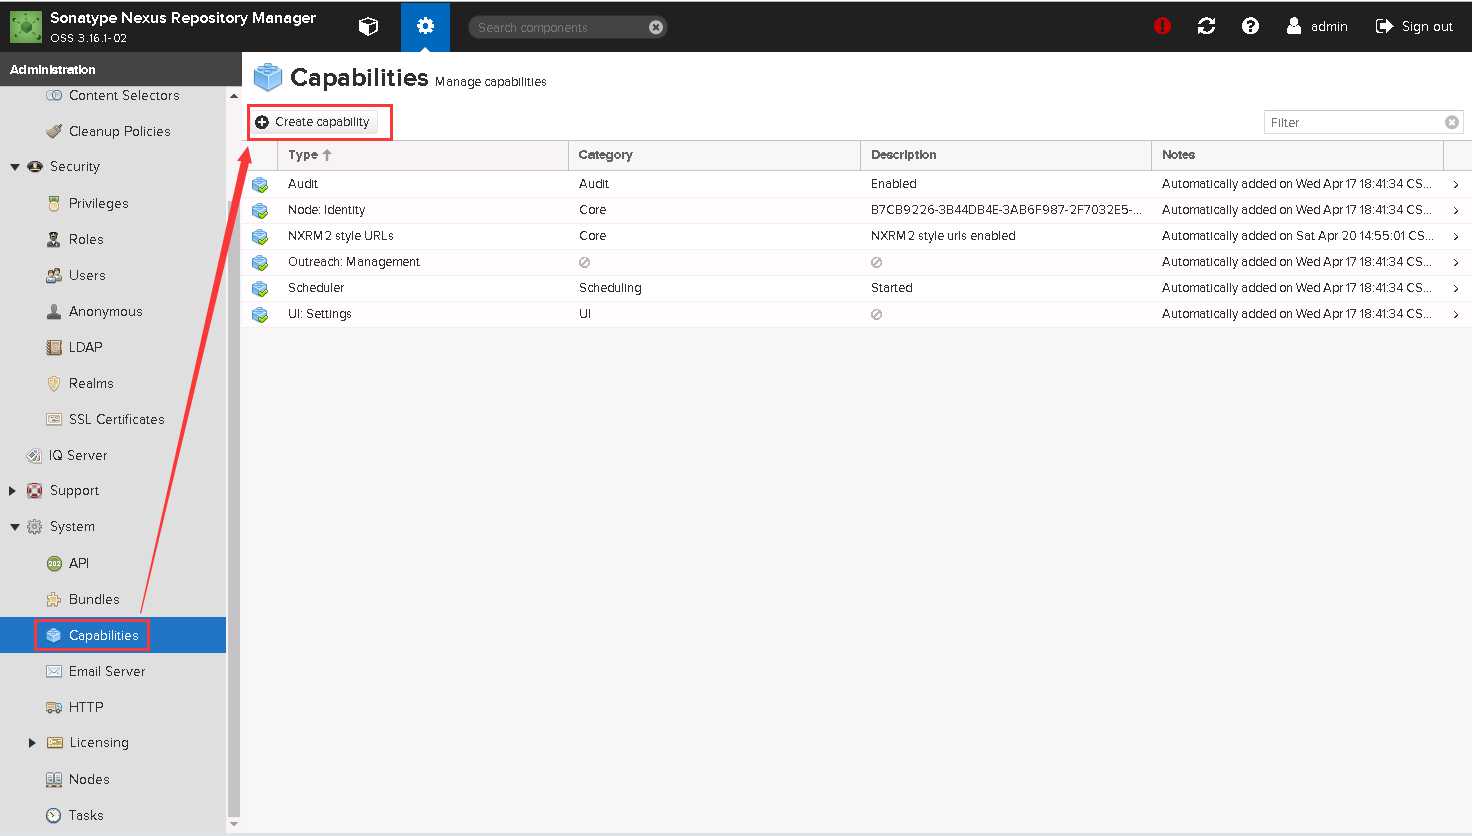The height and width of the screenshot is (836, 1472).
Task: Expand the Licensing tree node
Action: point(32,743)
